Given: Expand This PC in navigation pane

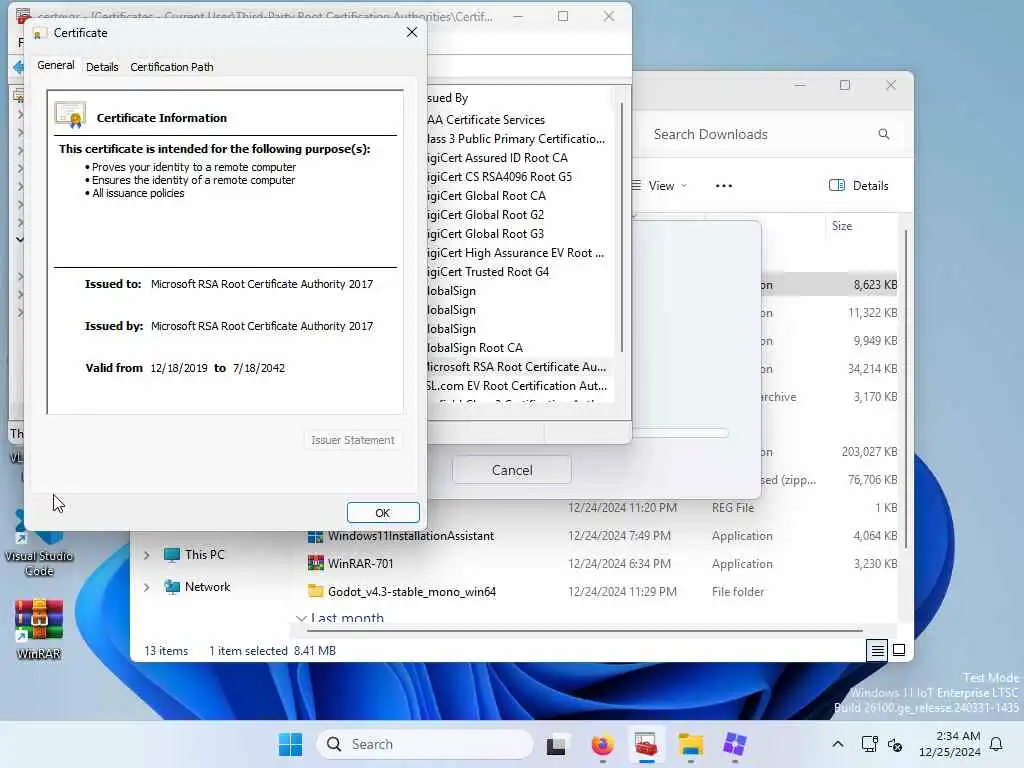Looking at the screenshot, I should click(147, 555).
